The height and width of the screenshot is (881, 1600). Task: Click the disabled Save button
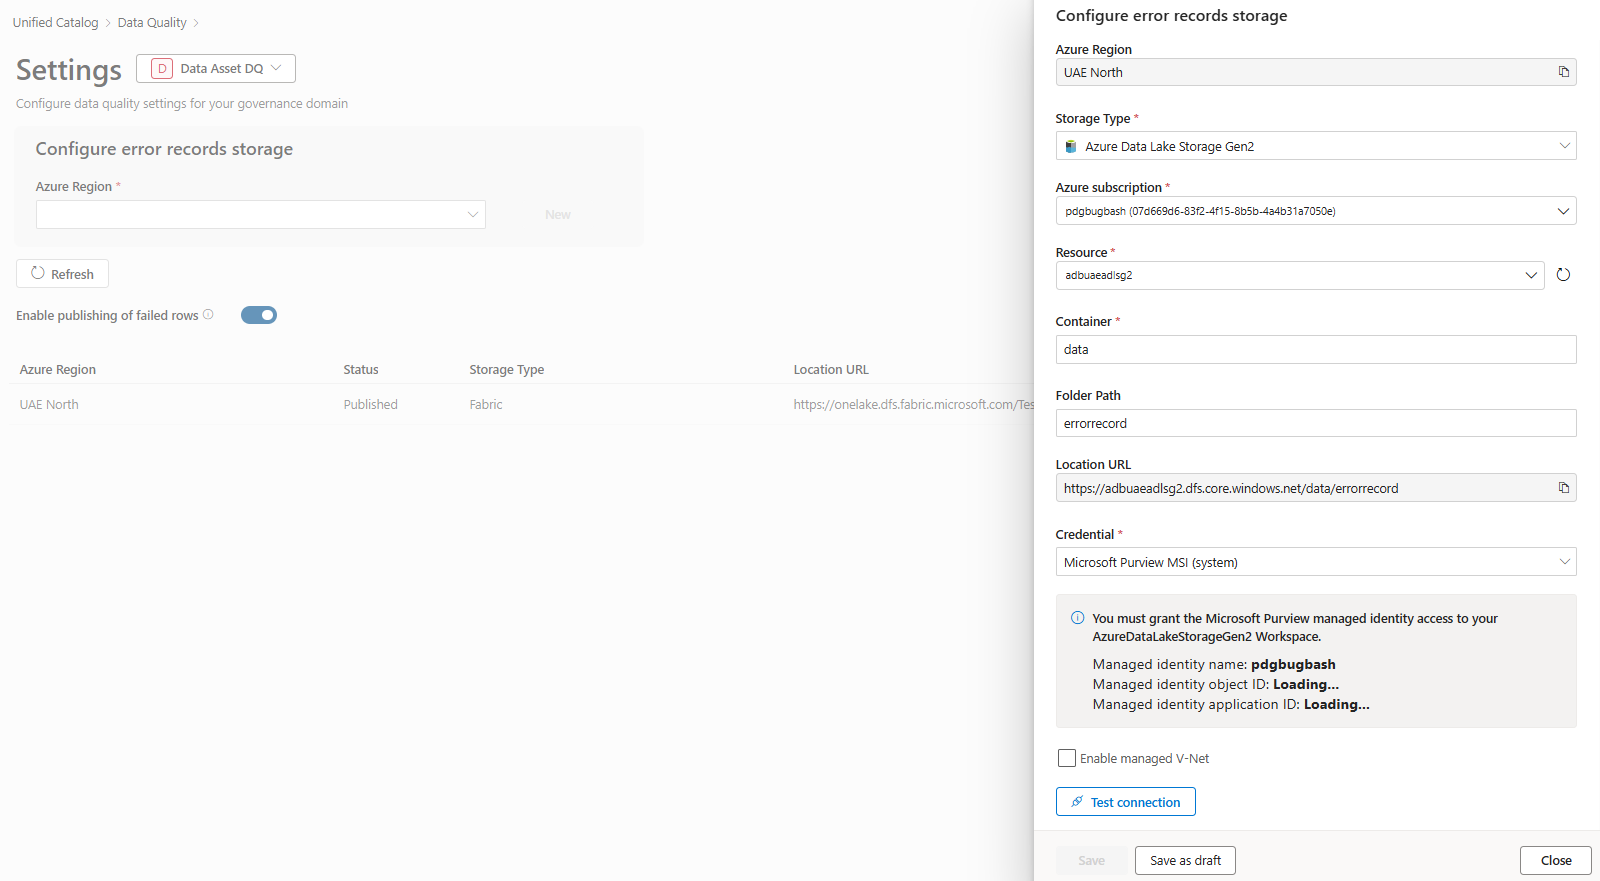pos(1092,860)
